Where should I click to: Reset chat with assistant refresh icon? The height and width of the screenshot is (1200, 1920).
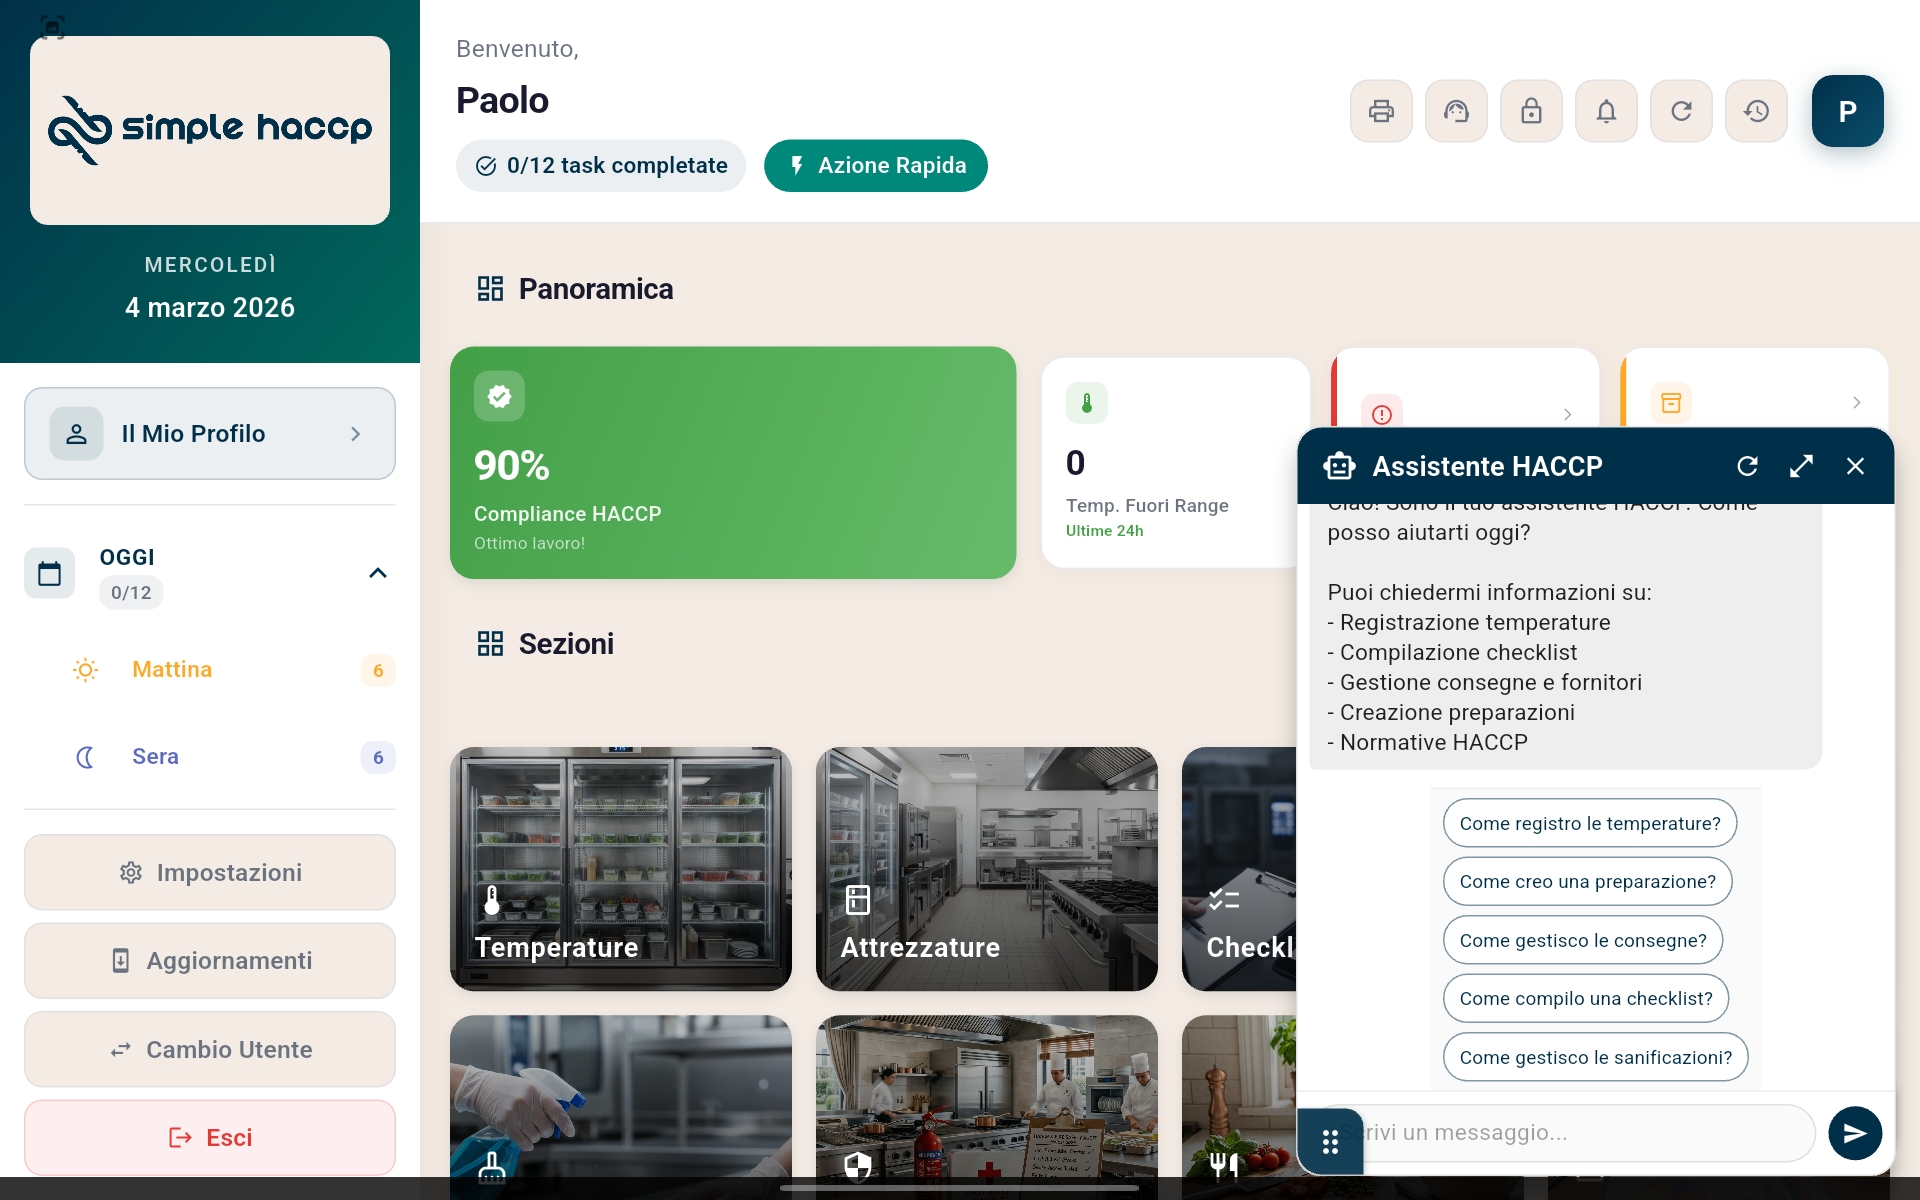(x=1747, y=466)
